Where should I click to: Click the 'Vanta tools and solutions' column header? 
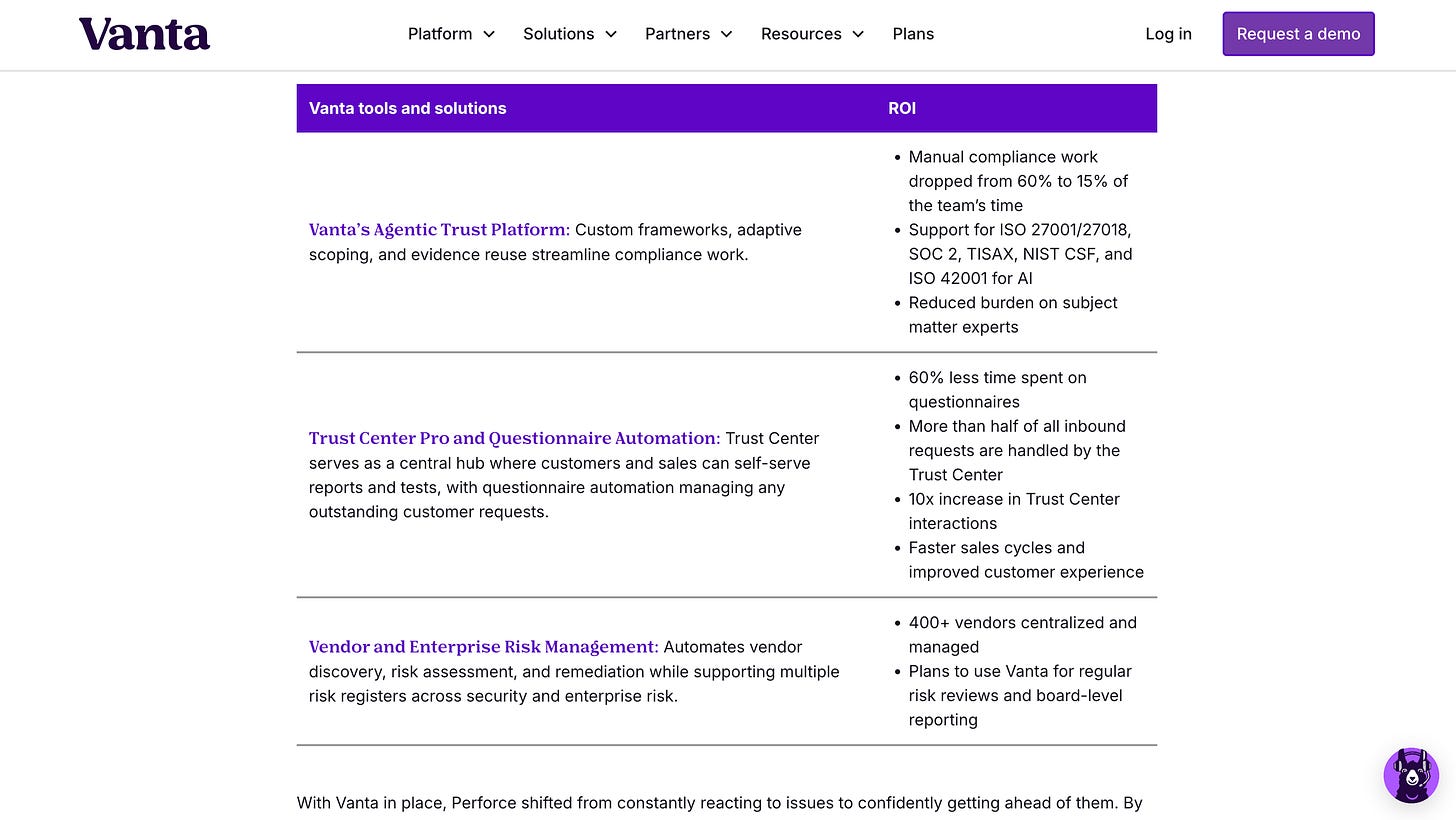(408, 108)
